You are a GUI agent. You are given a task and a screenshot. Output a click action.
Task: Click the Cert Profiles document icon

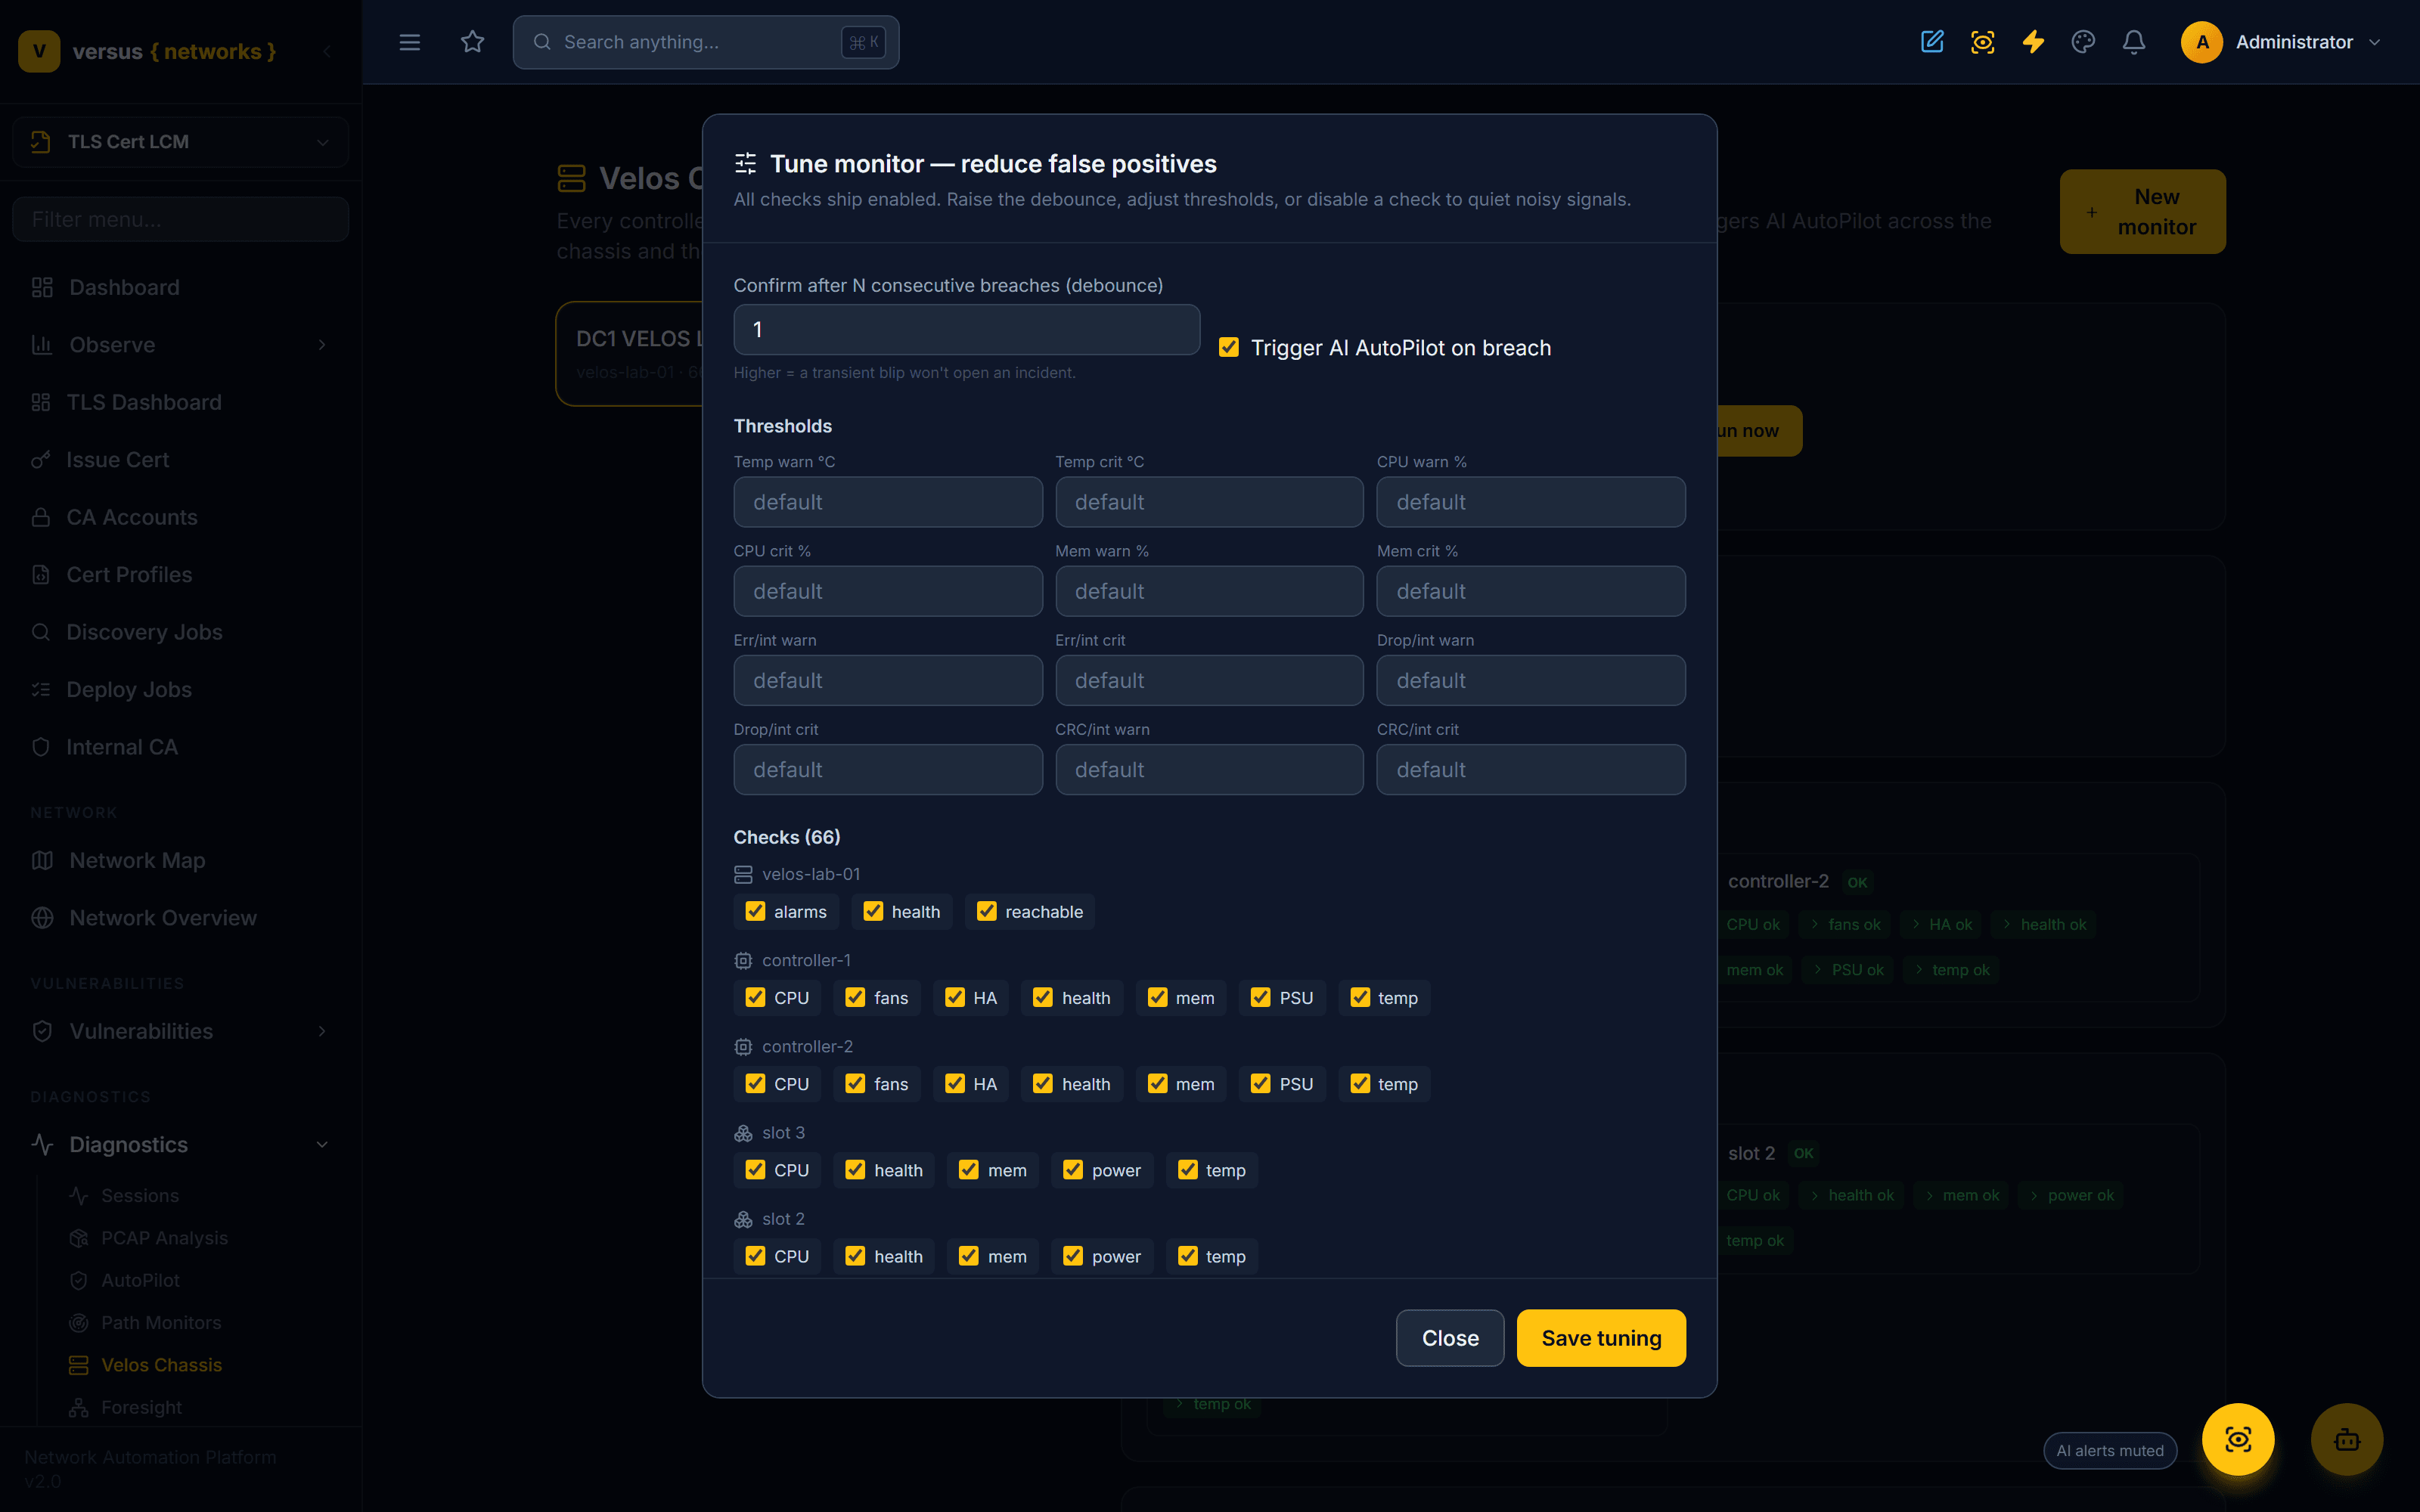click(41, 575)
